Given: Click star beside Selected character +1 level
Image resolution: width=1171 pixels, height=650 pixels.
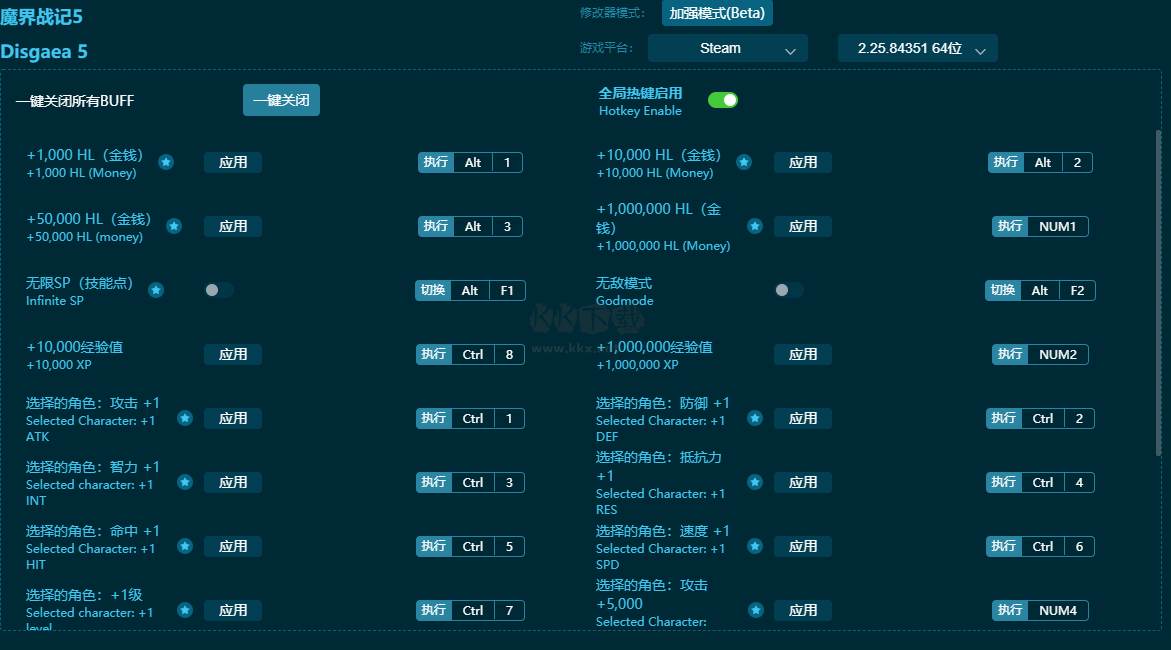Looking at the screenshot, I should pyautogui.click(x=185, y=610).
